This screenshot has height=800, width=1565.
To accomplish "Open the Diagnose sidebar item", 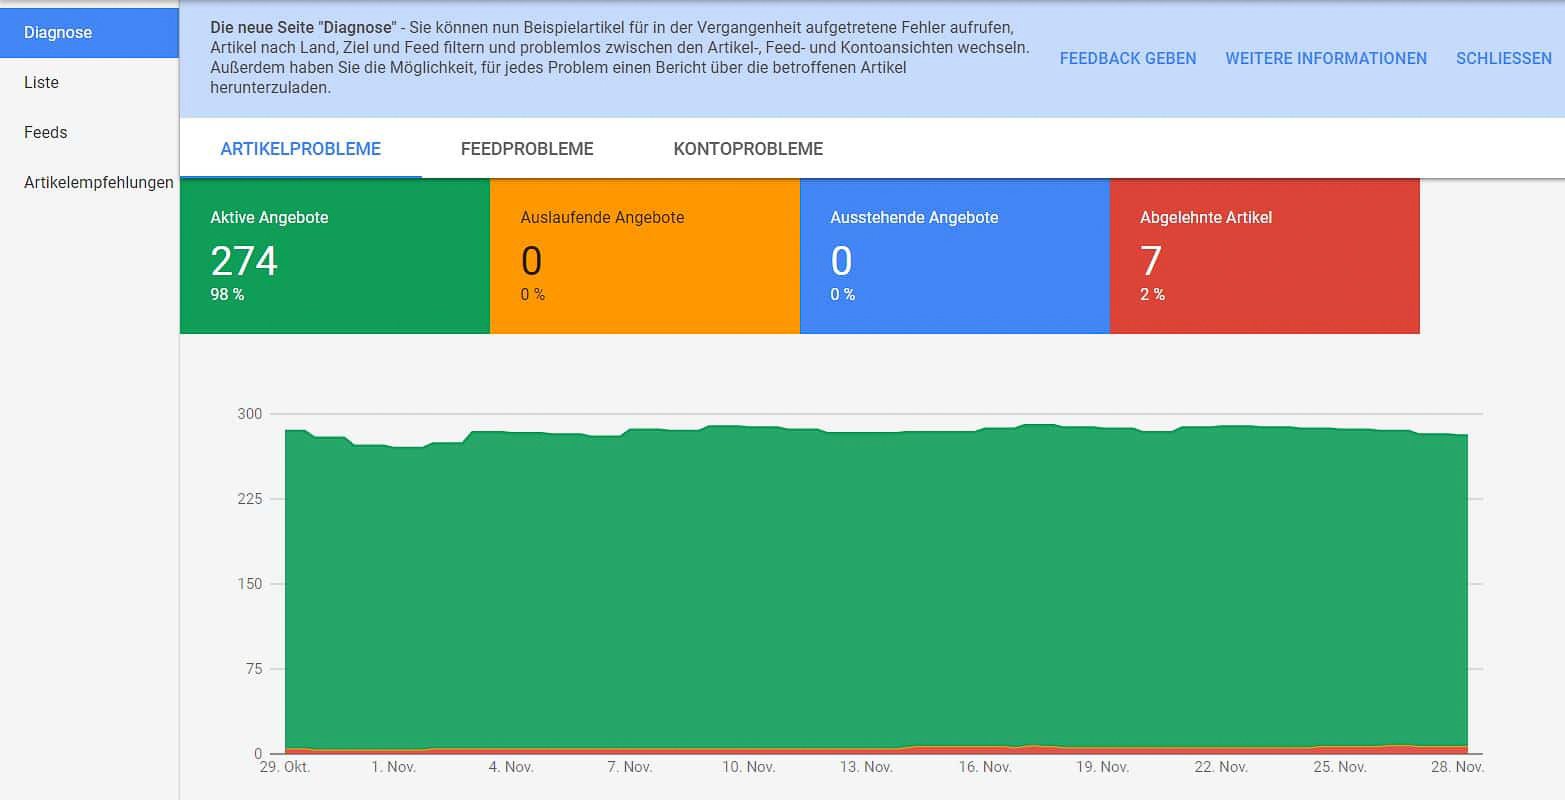I will point(58,33).
